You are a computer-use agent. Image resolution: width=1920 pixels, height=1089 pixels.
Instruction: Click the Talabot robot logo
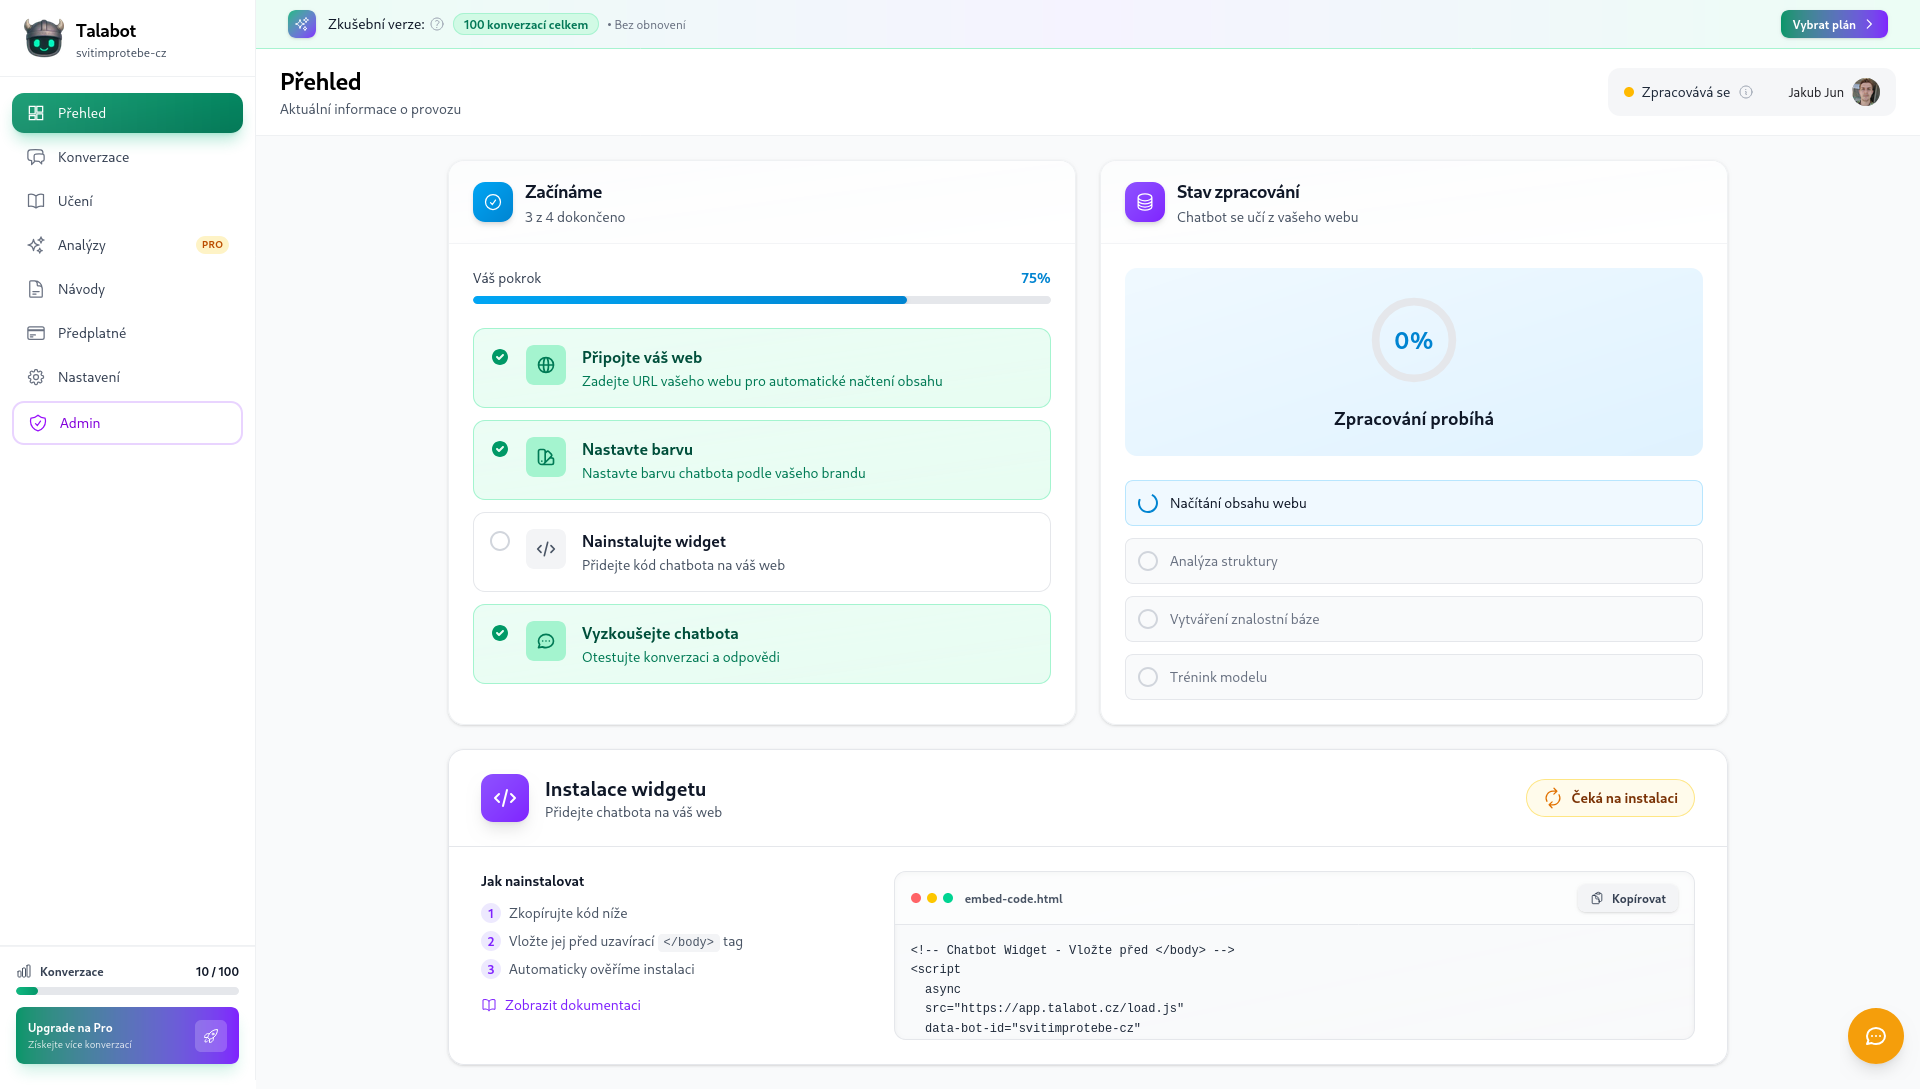pyautogui.click(x=44, y=38)
